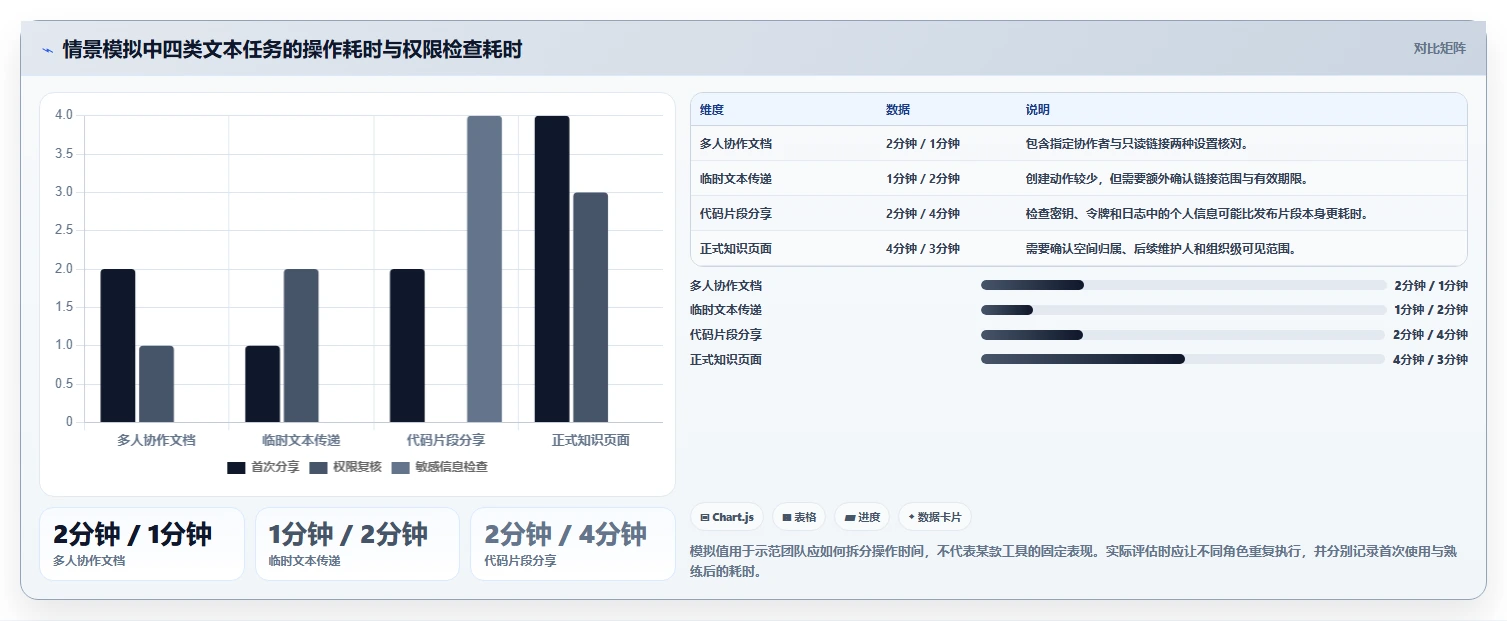This screenshot has height=621, width=1507.
Task: Select the Chart.js tag chip
Action: 727,517
